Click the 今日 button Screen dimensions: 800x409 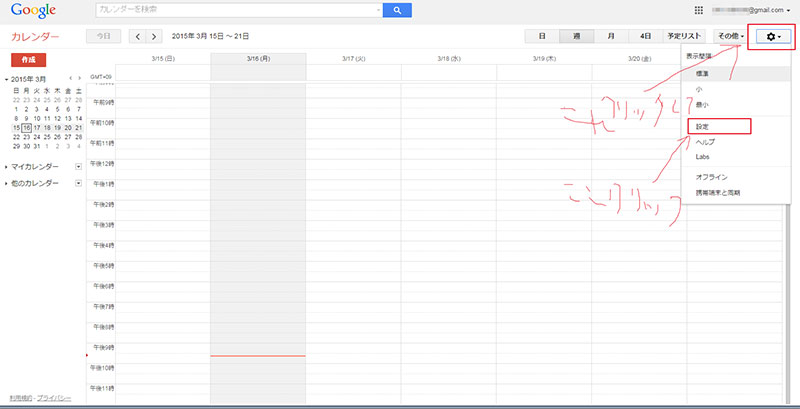(104, 36)
